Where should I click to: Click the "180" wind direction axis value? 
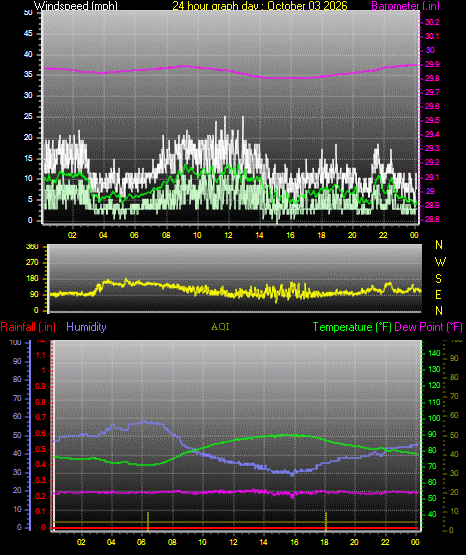(32, 279)
